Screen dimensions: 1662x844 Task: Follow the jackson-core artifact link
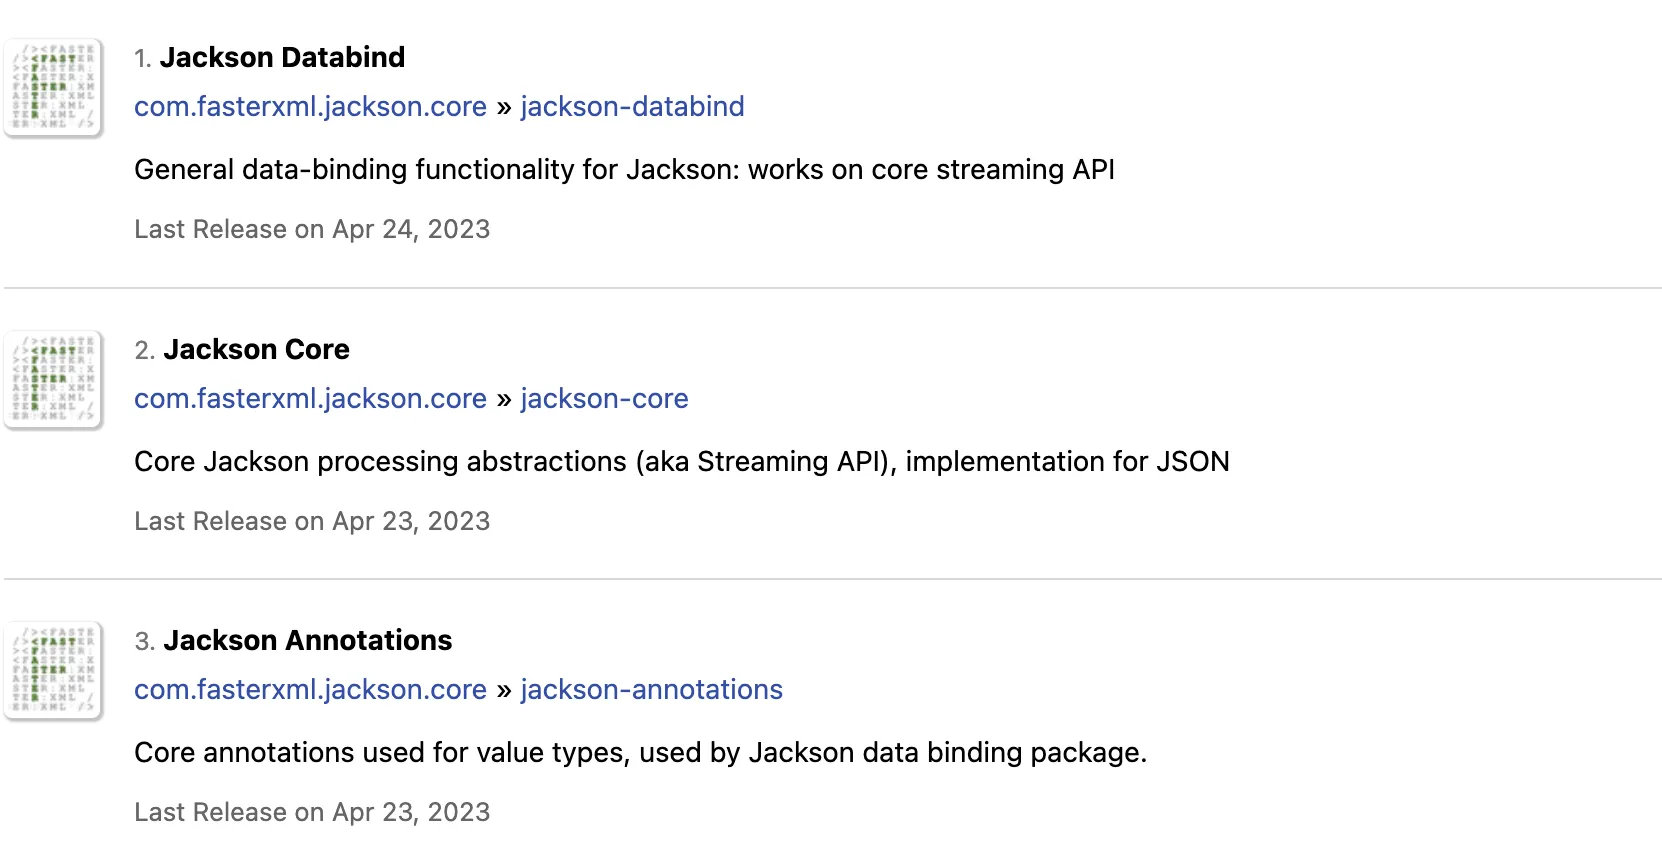[604, 399]
